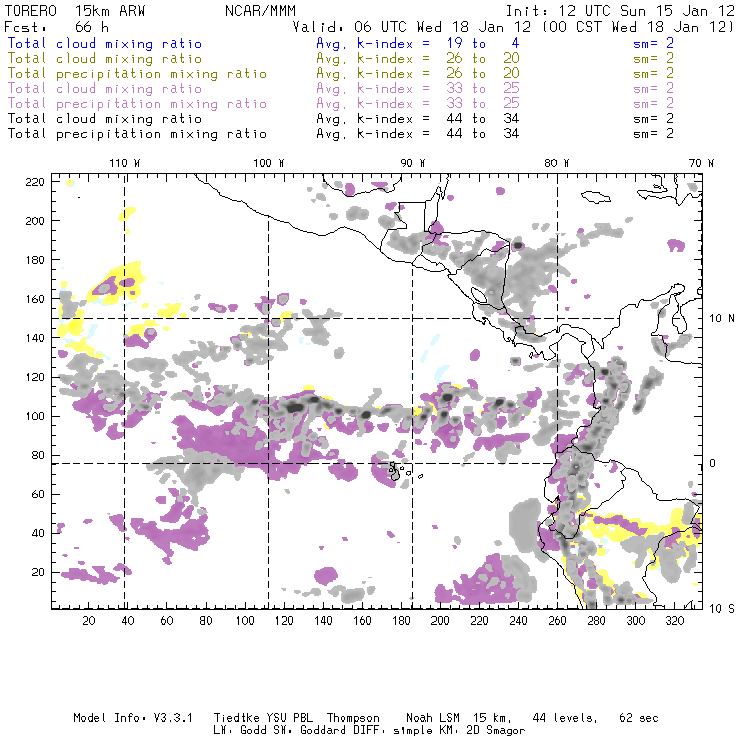Select the 'Tiedtke' footer word
This screenshot has width=740, height=740.
click(x=236, y=718)
